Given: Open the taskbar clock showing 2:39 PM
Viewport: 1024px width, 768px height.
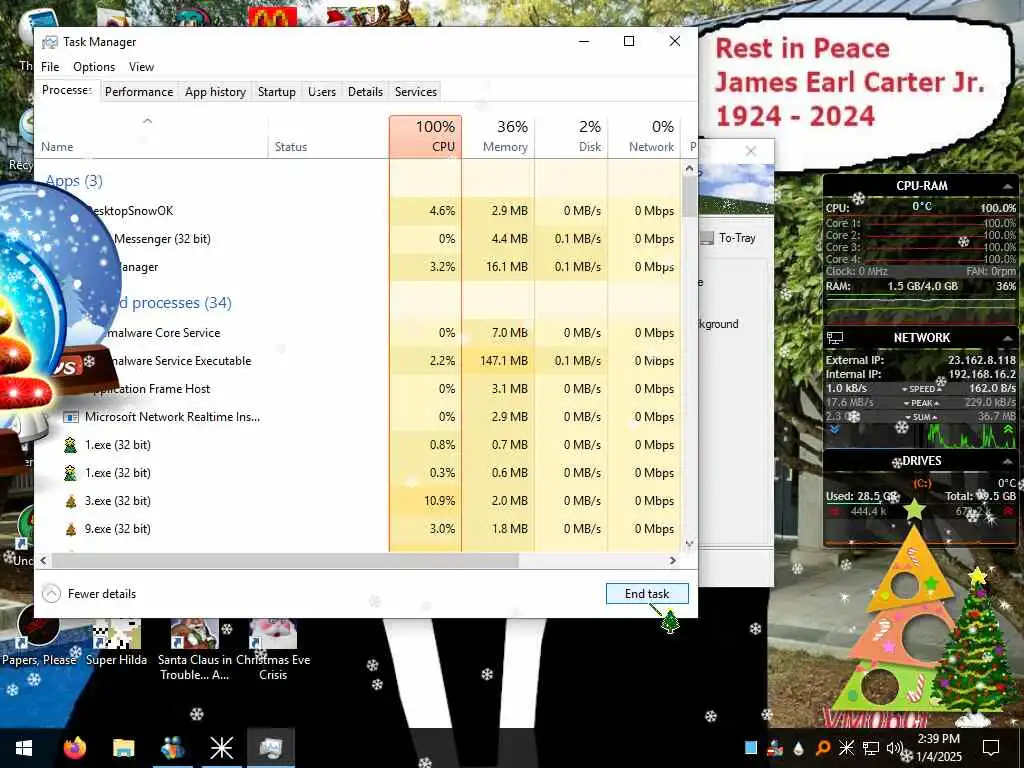Looking at the screenshot, I should 939,748.
